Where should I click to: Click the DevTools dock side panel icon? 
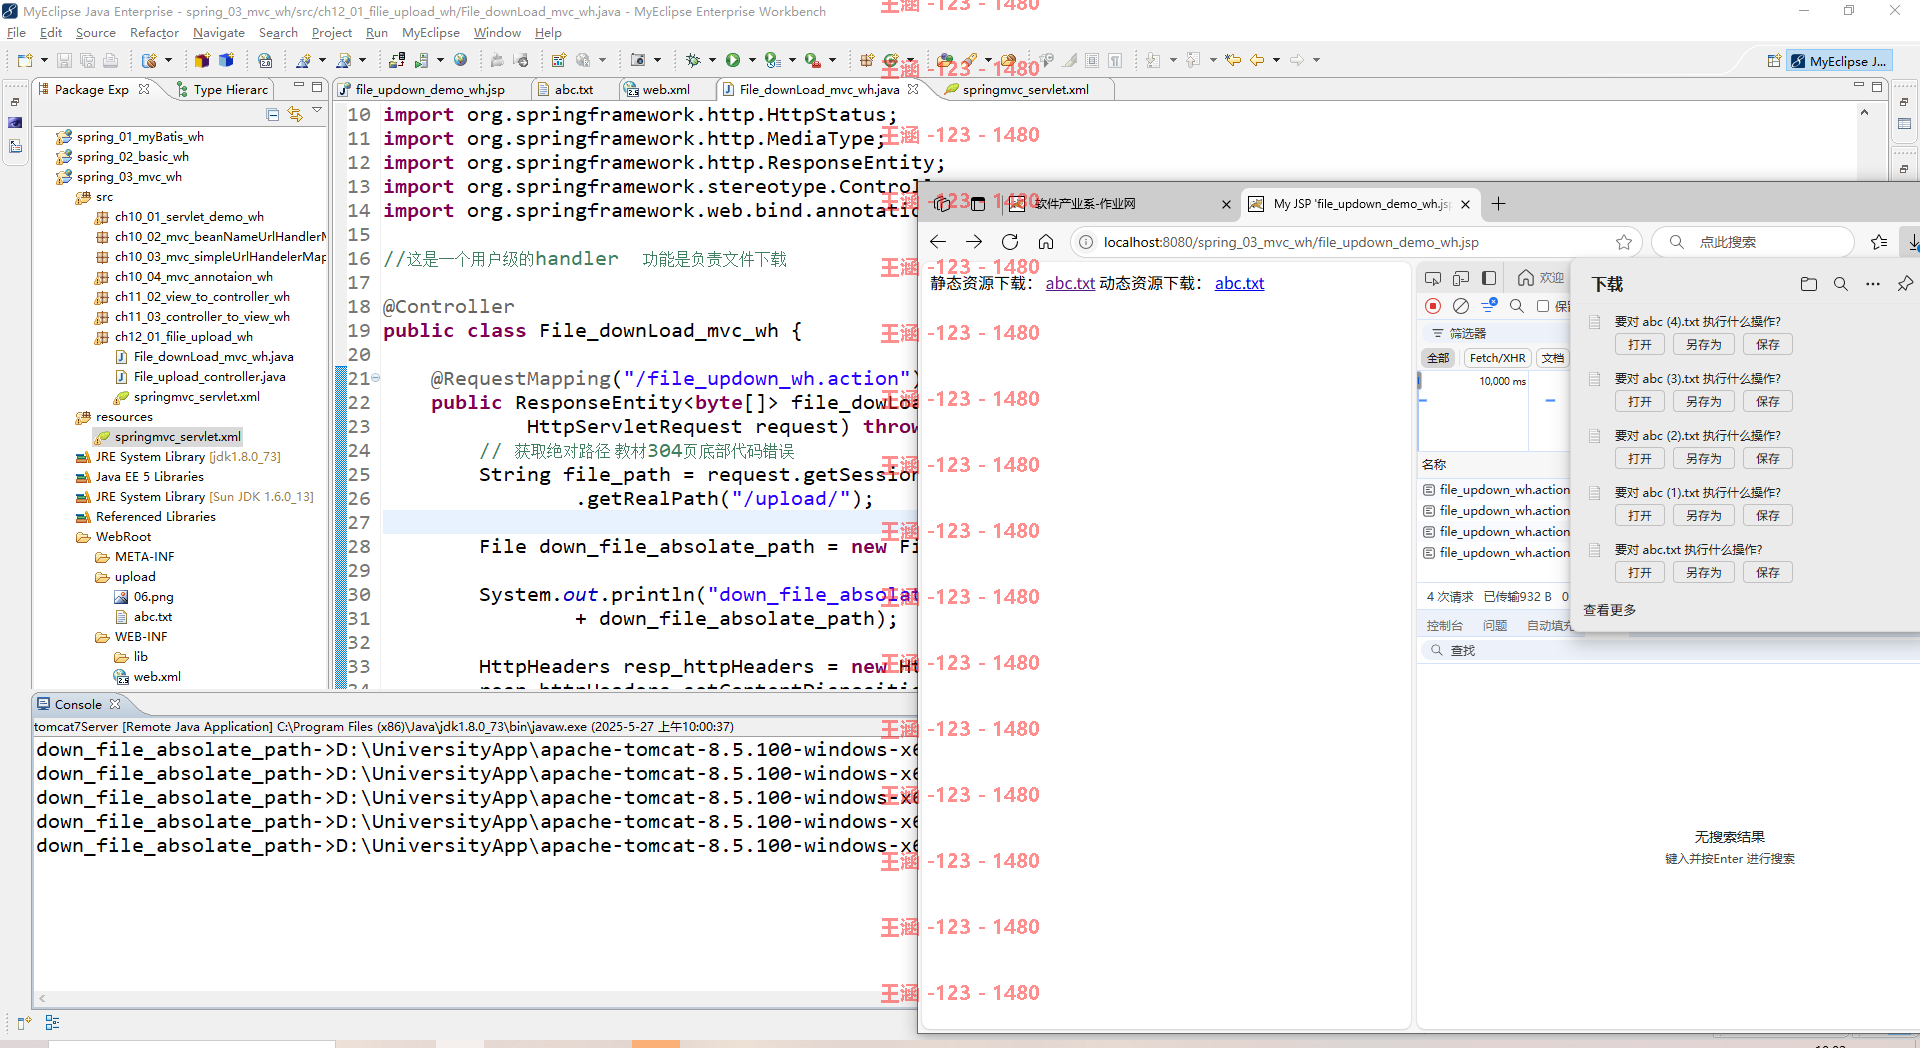(1489, 278)
